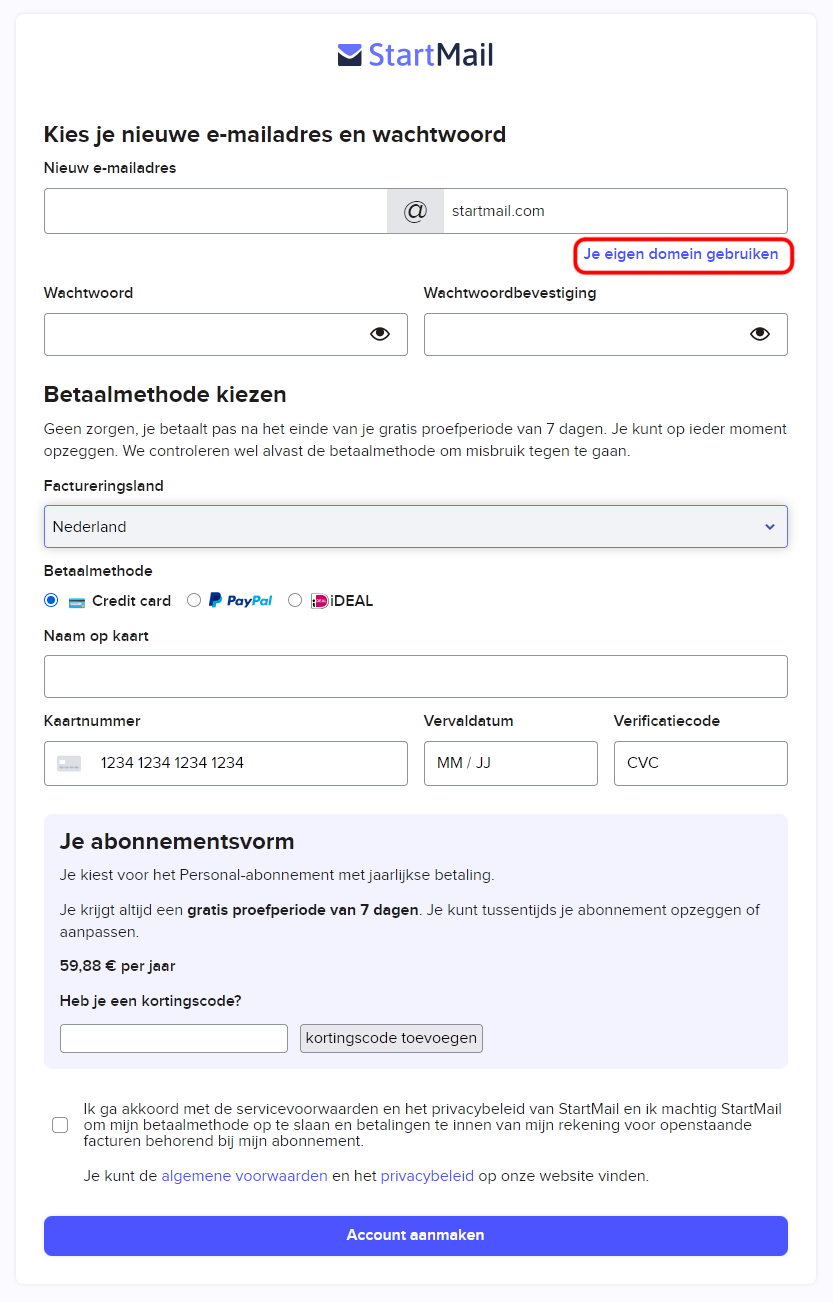Show password with the Wachtwoord eye icon
Screen dimensions: 833x1302
380,334
